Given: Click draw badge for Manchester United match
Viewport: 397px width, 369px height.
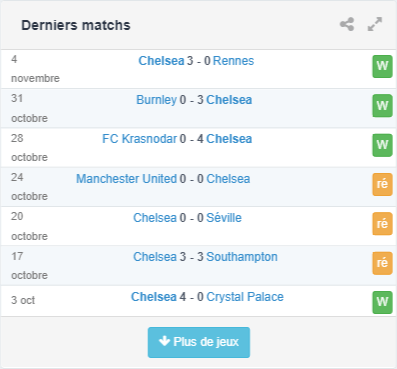Looking at the screenshot, I should coord(382,184).
